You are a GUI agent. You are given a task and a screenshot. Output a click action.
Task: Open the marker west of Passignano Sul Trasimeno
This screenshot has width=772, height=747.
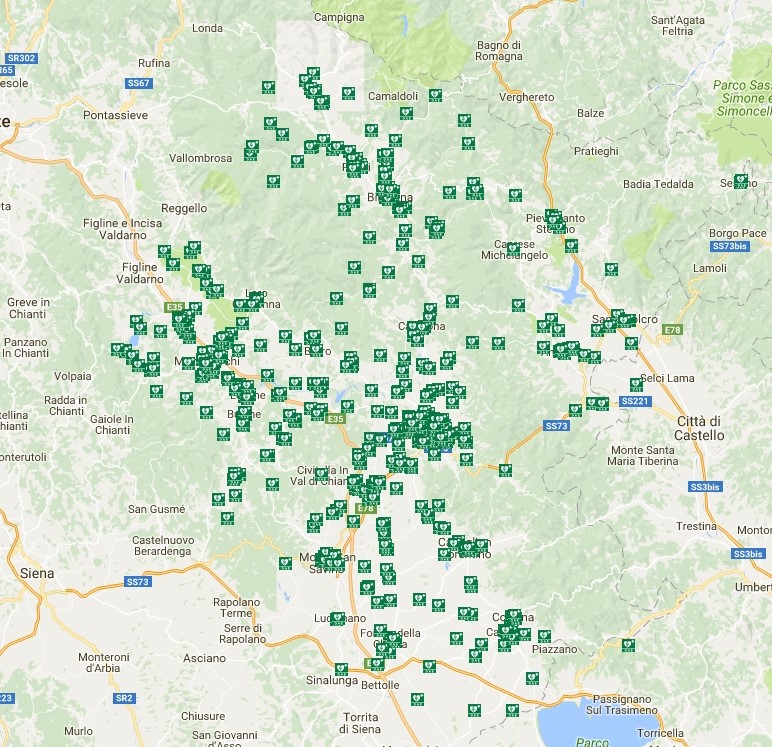click(513, 710)
